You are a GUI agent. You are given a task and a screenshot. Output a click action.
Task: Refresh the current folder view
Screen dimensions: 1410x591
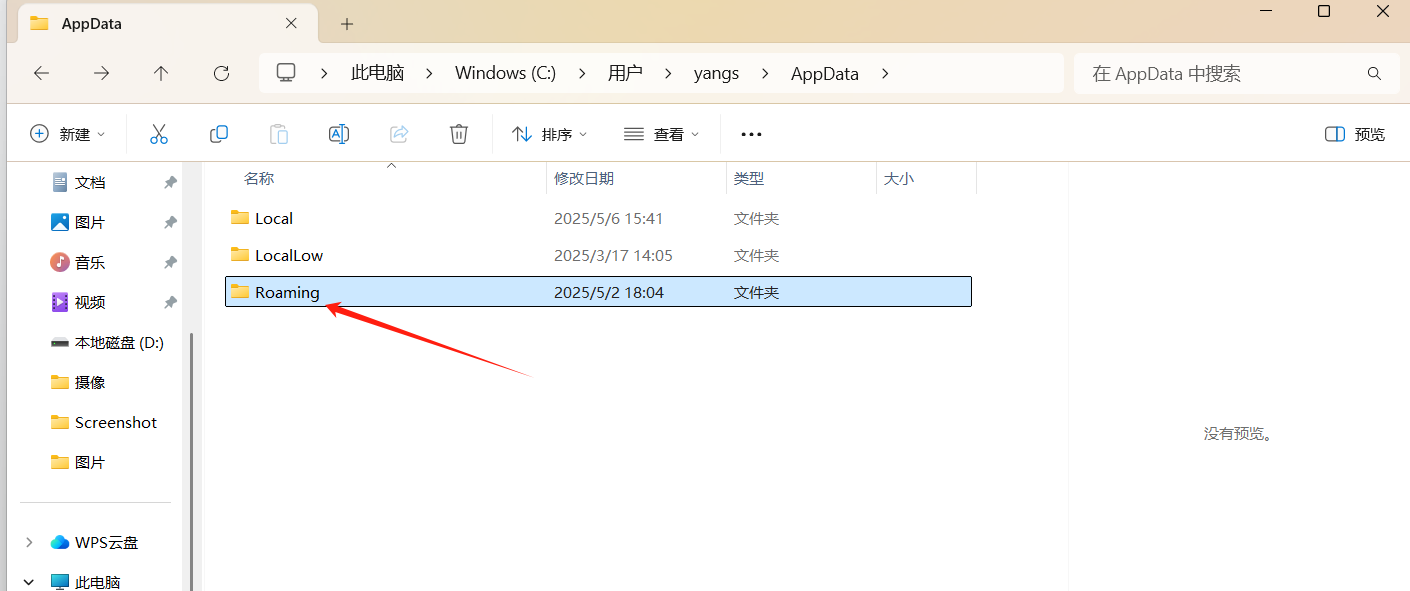(221, 72)
